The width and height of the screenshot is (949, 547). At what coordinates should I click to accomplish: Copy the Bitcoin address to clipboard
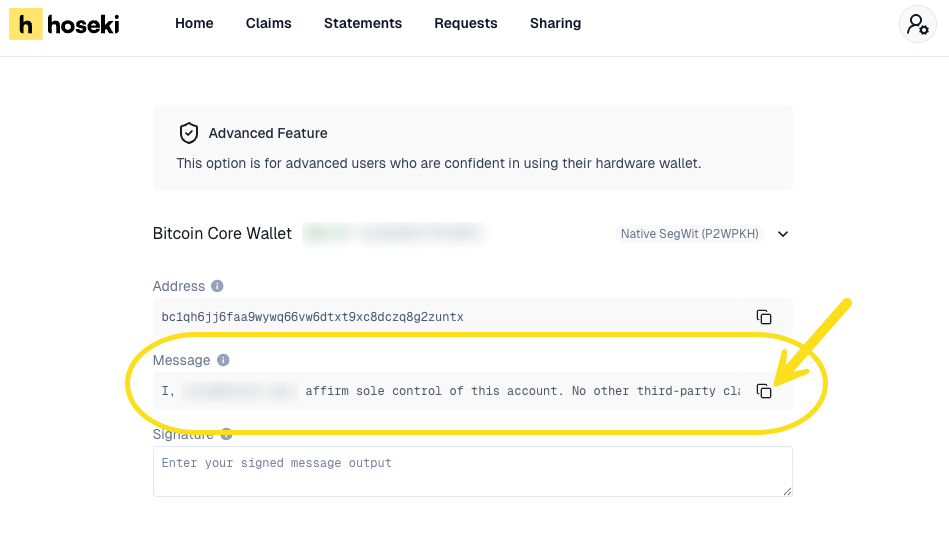(x=764, y=317)
